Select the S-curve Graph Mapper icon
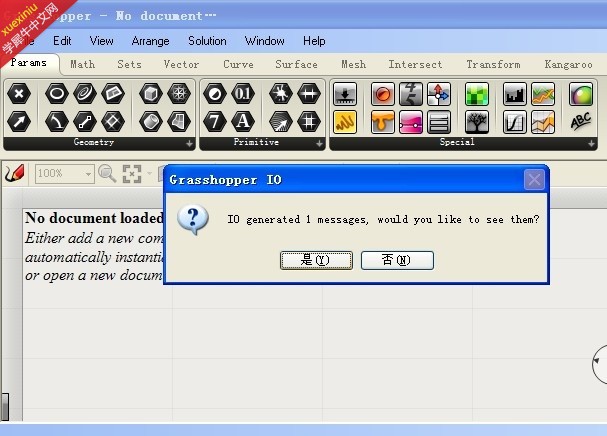Screen dimensions: 607x436 514,122
